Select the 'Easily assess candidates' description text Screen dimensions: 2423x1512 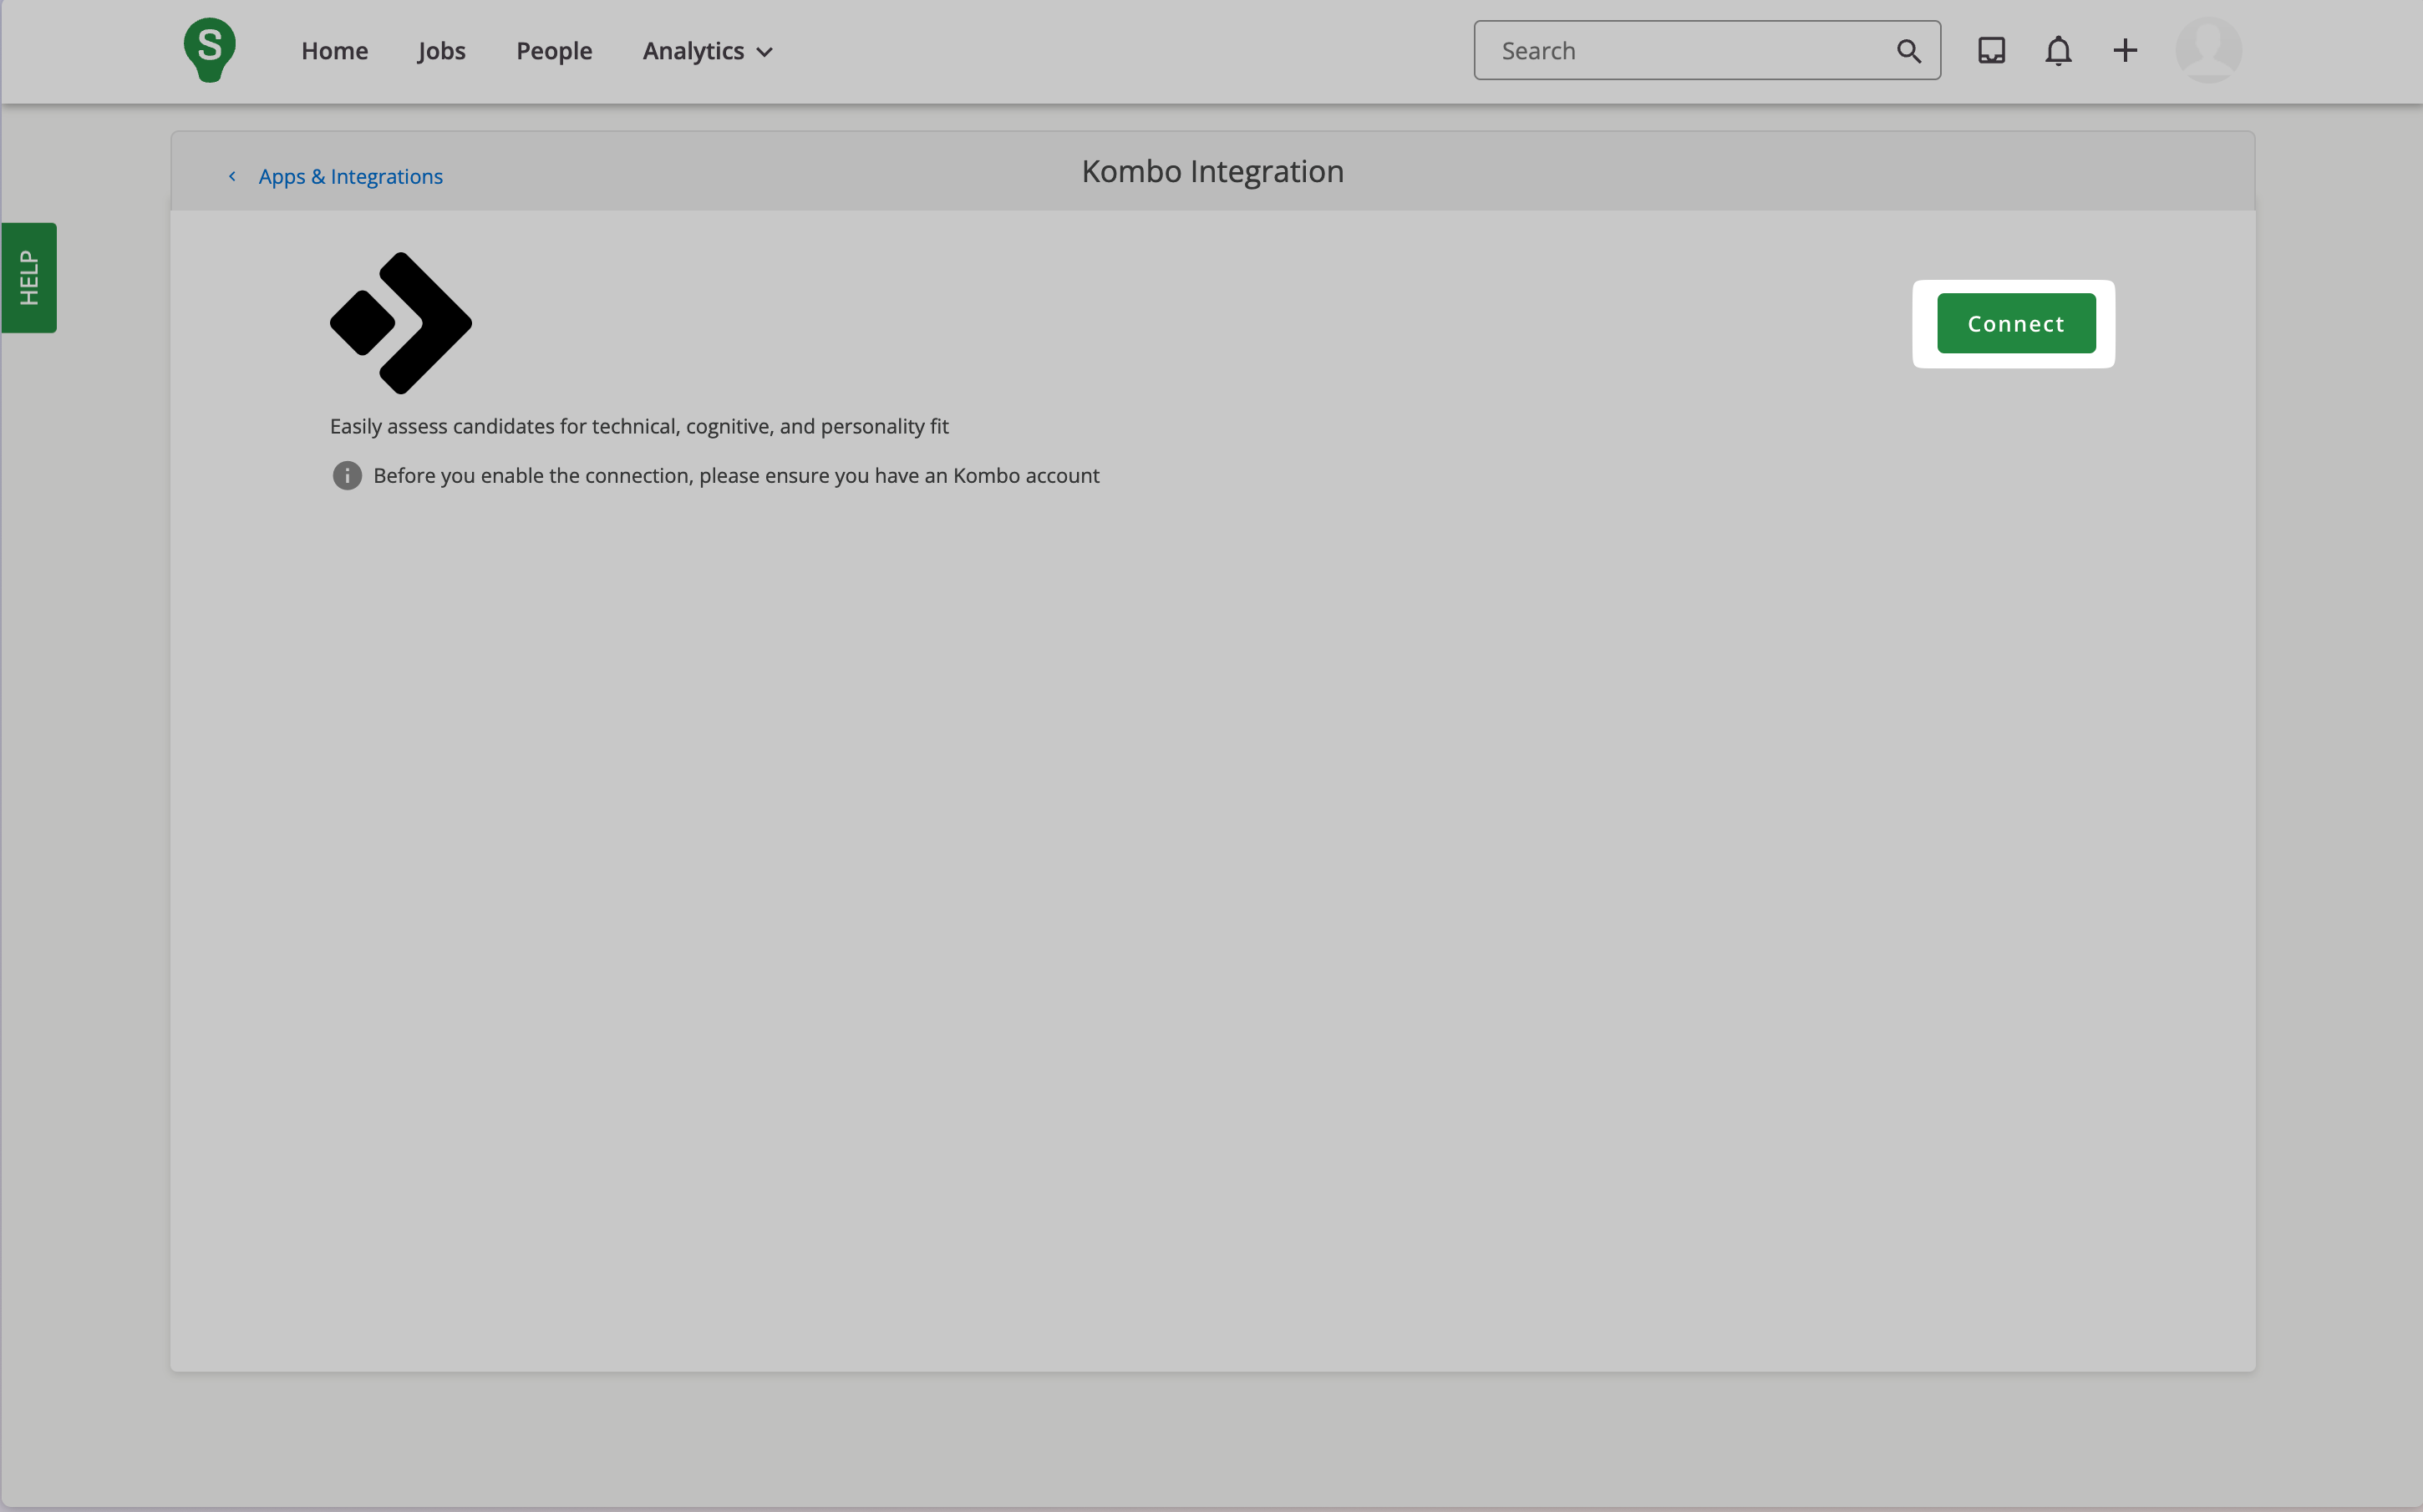pos(639,427)
